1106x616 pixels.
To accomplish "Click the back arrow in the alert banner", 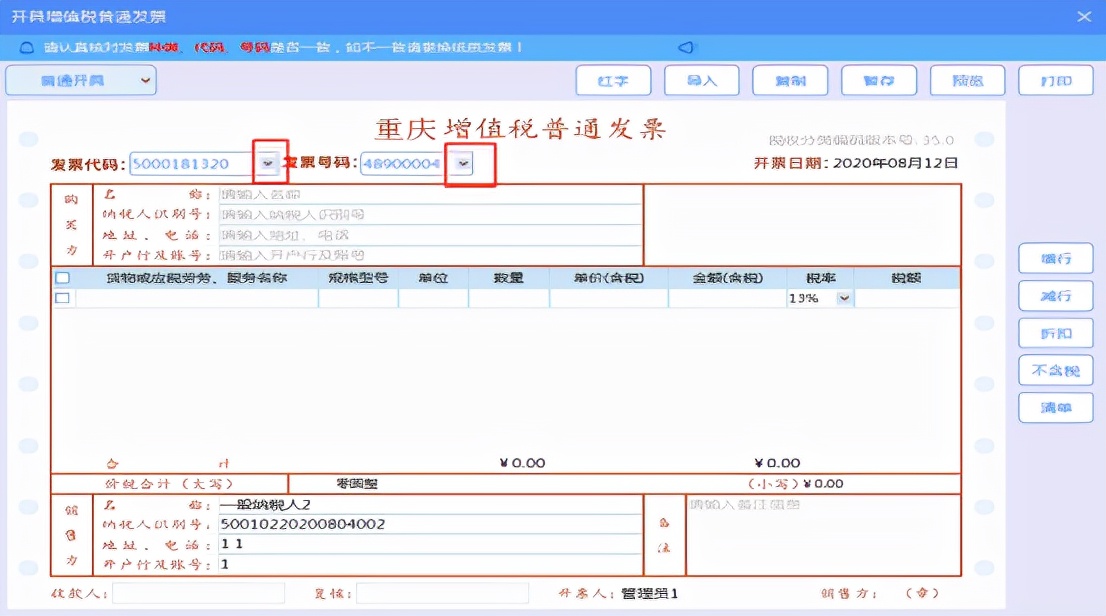I will point(685,46).
